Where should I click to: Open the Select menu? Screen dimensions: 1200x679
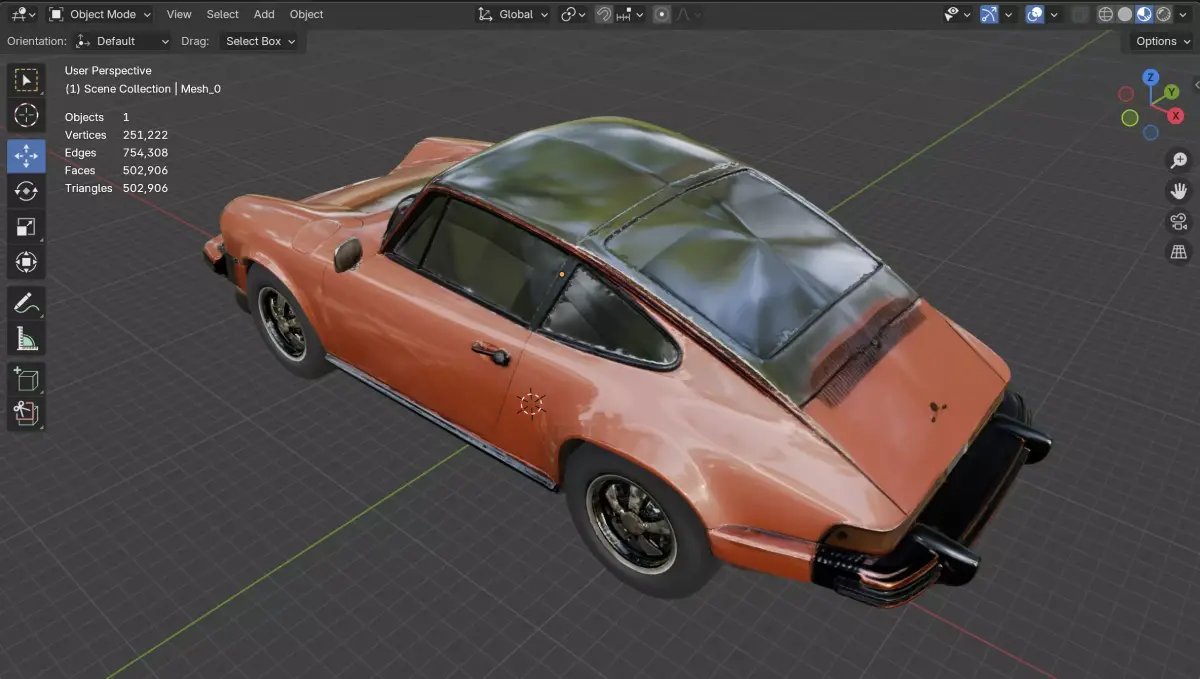[x=222, y=14]
